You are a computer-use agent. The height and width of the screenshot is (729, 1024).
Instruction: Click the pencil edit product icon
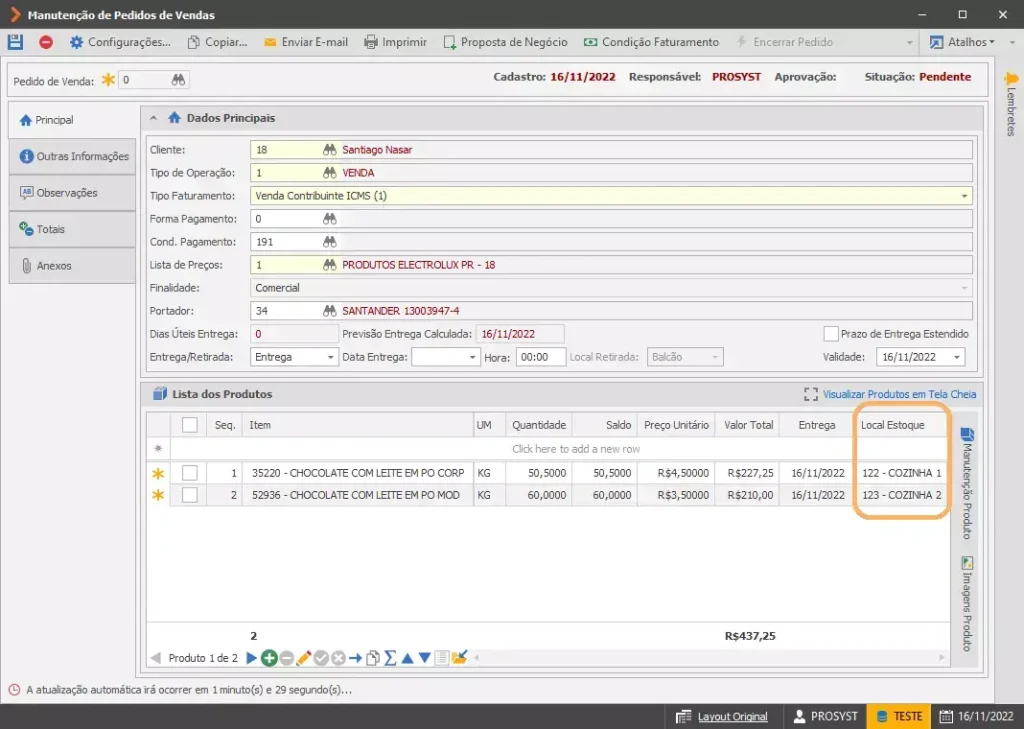[304, 658]
